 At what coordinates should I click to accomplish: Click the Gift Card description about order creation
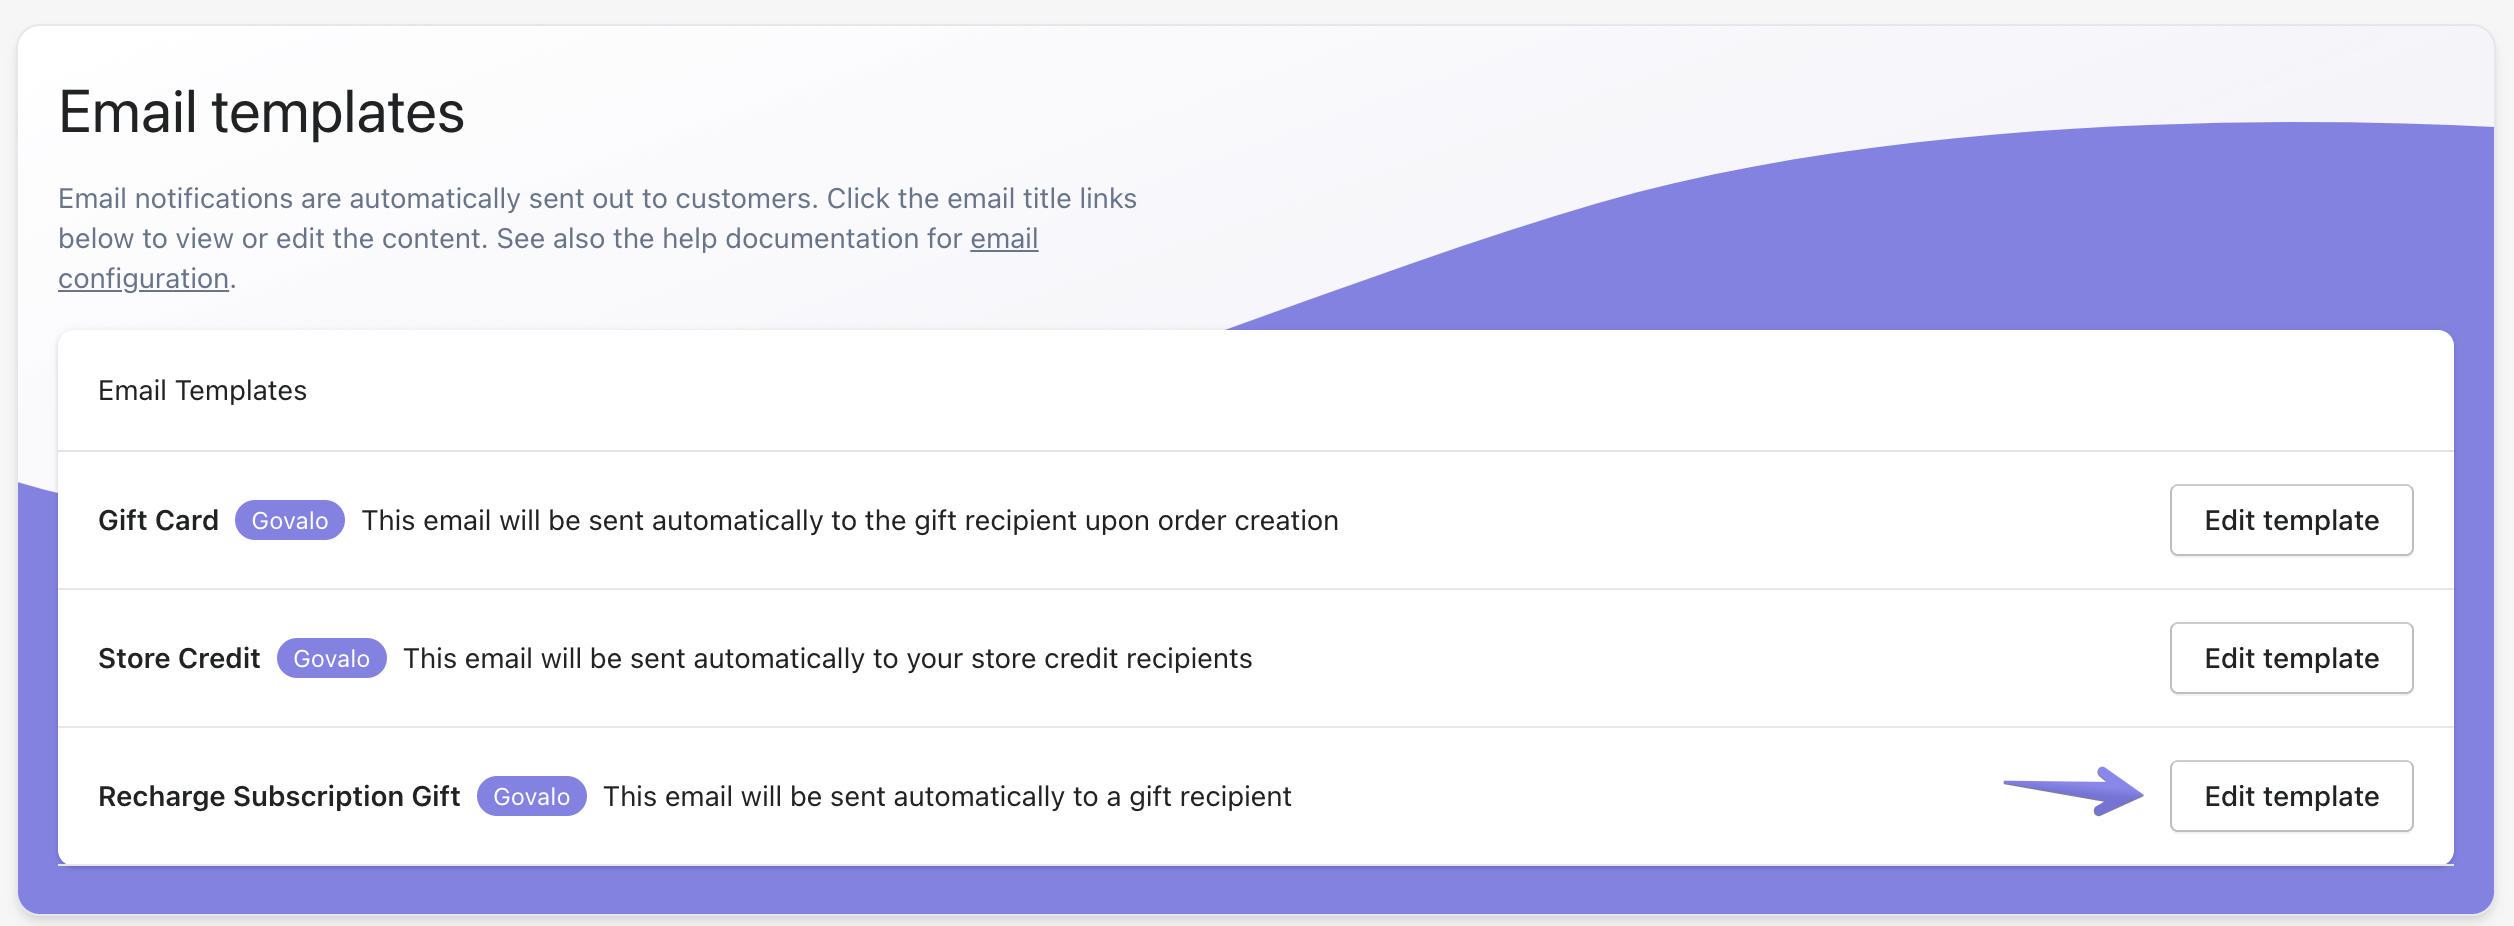pos(850,520)
